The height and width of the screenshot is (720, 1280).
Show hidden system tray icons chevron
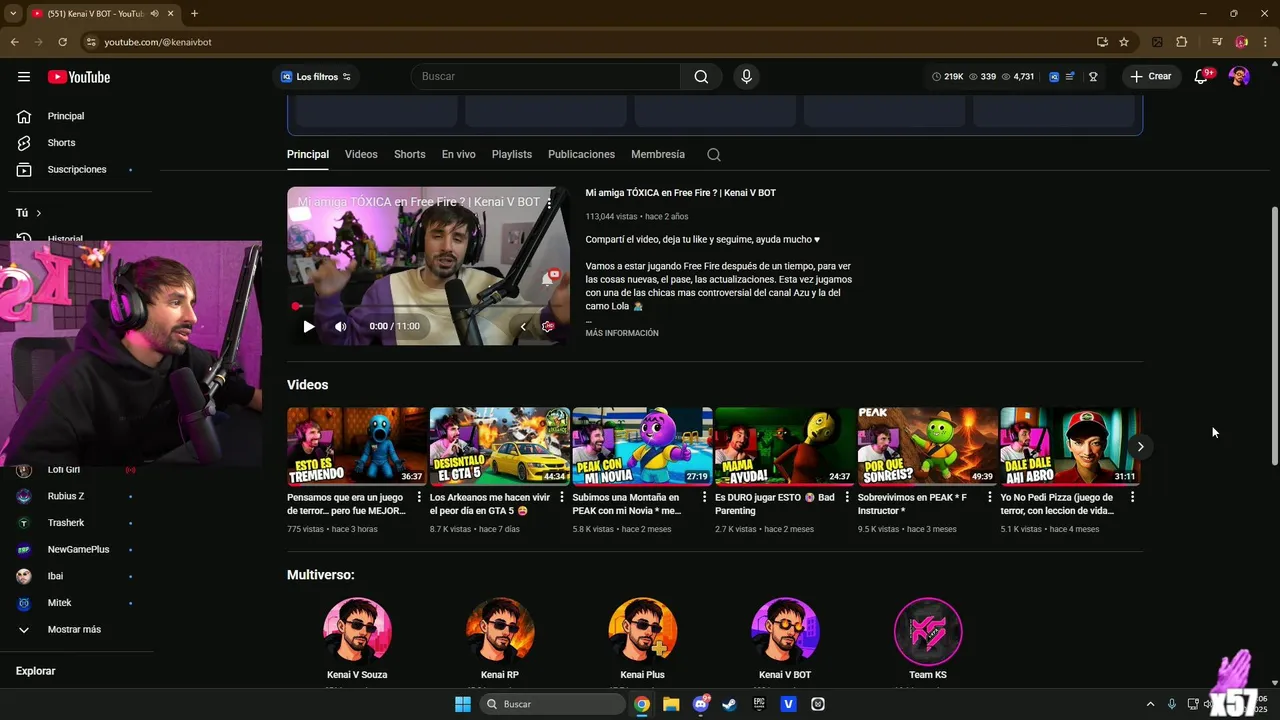click(1150, 704)
